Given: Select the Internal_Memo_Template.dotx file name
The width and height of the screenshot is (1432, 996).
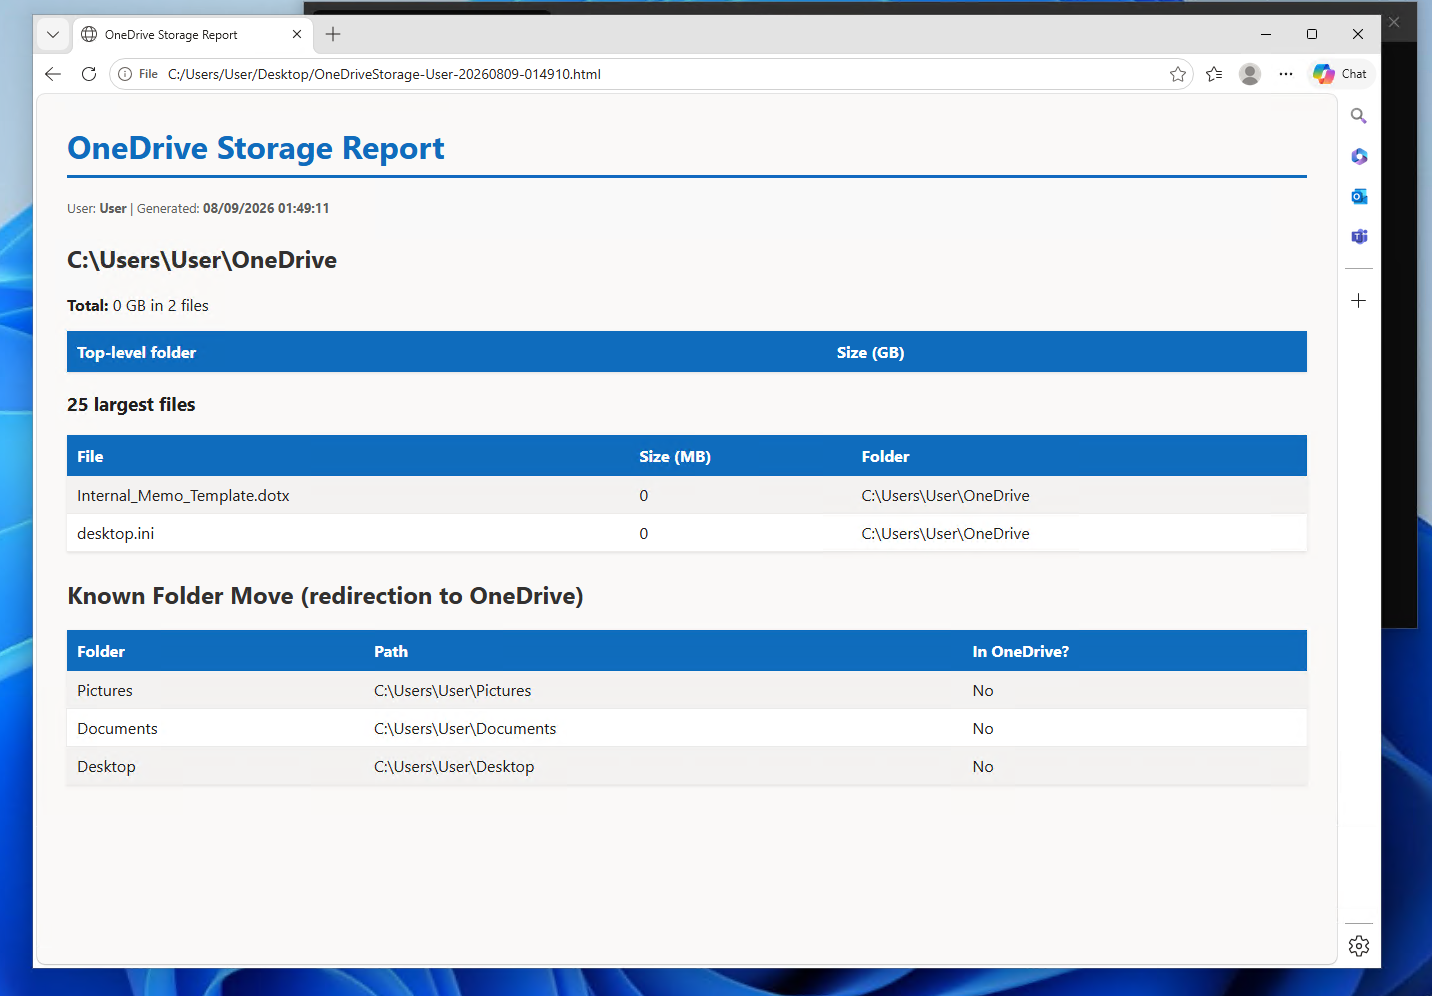Looking at the screenshot, I should 183,496.
